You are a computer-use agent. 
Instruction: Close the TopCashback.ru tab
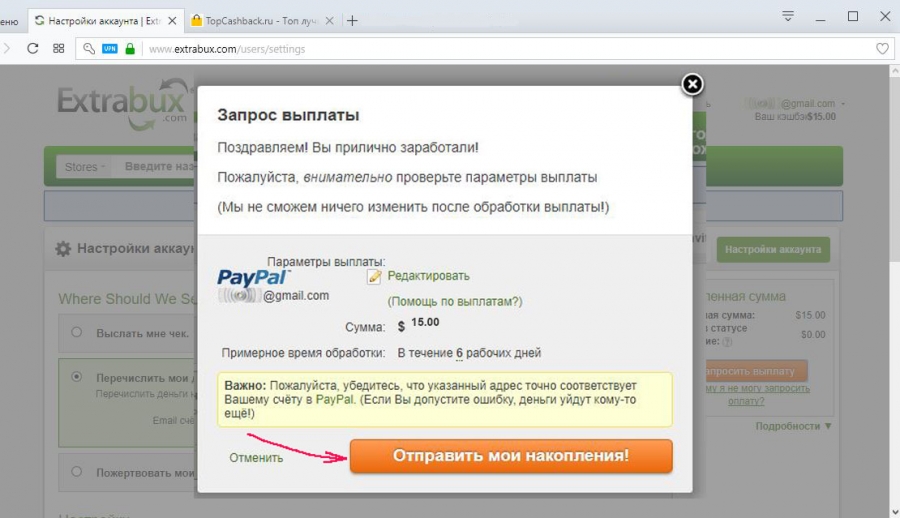point(329,21)
